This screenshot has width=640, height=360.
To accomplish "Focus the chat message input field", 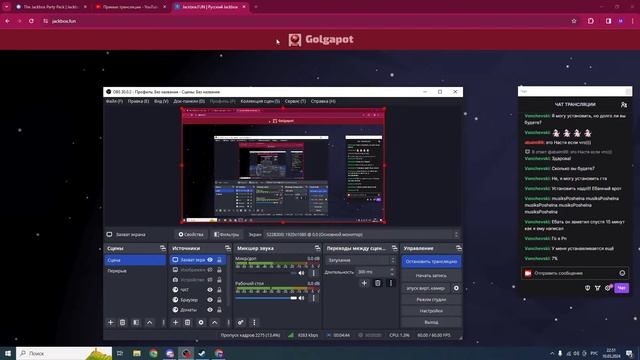I will (x=575, y=273).
